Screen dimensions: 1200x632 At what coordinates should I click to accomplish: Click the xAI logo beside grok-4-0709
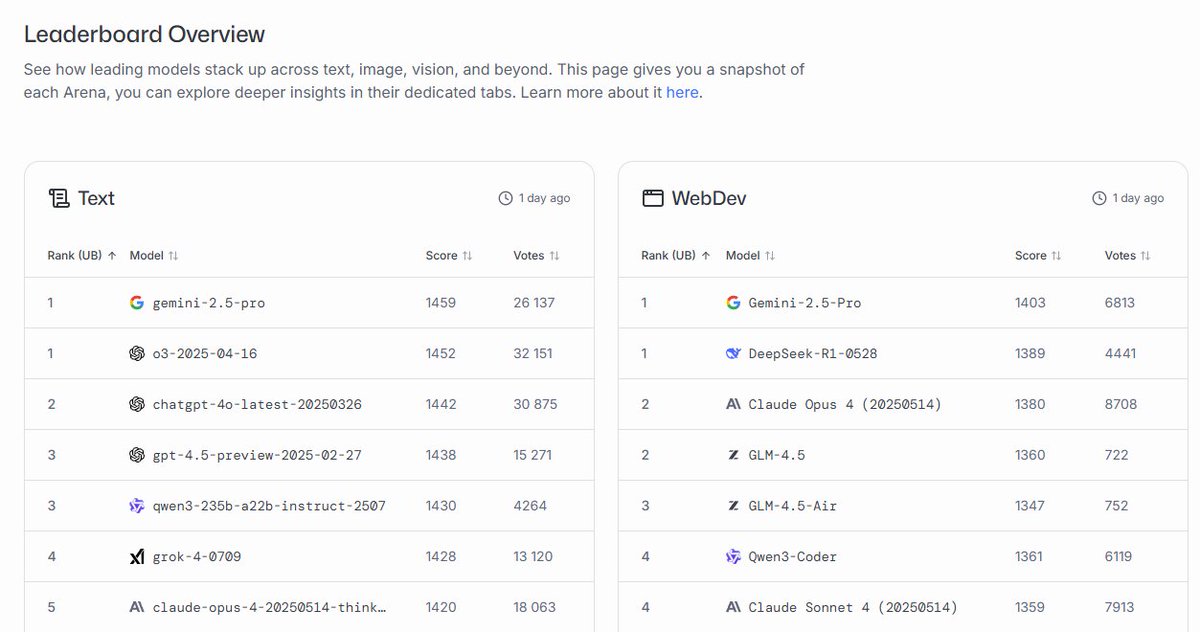tap(137, 556)
